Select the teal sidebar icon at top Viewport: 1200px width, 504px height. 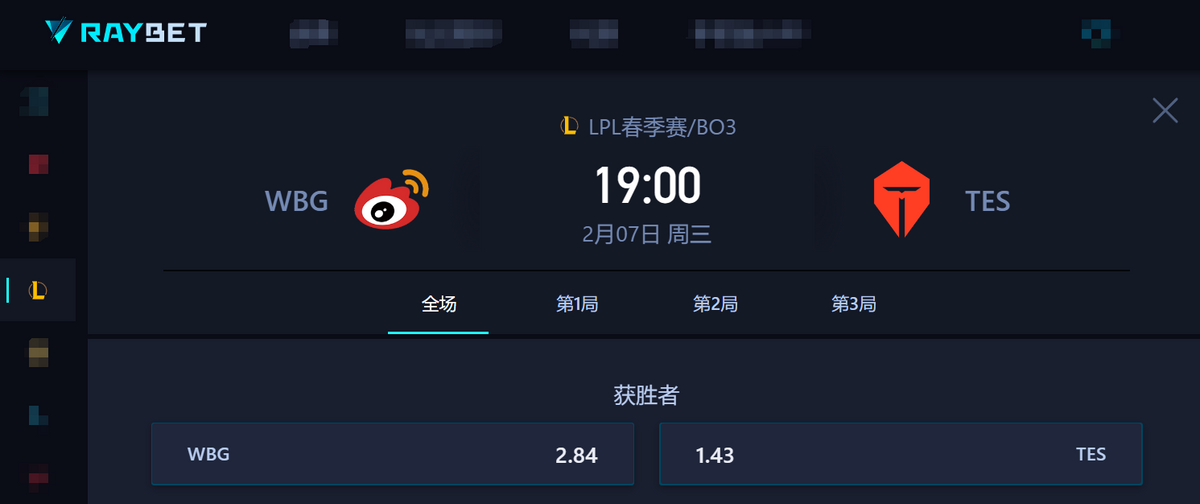(x=38, y=101)
